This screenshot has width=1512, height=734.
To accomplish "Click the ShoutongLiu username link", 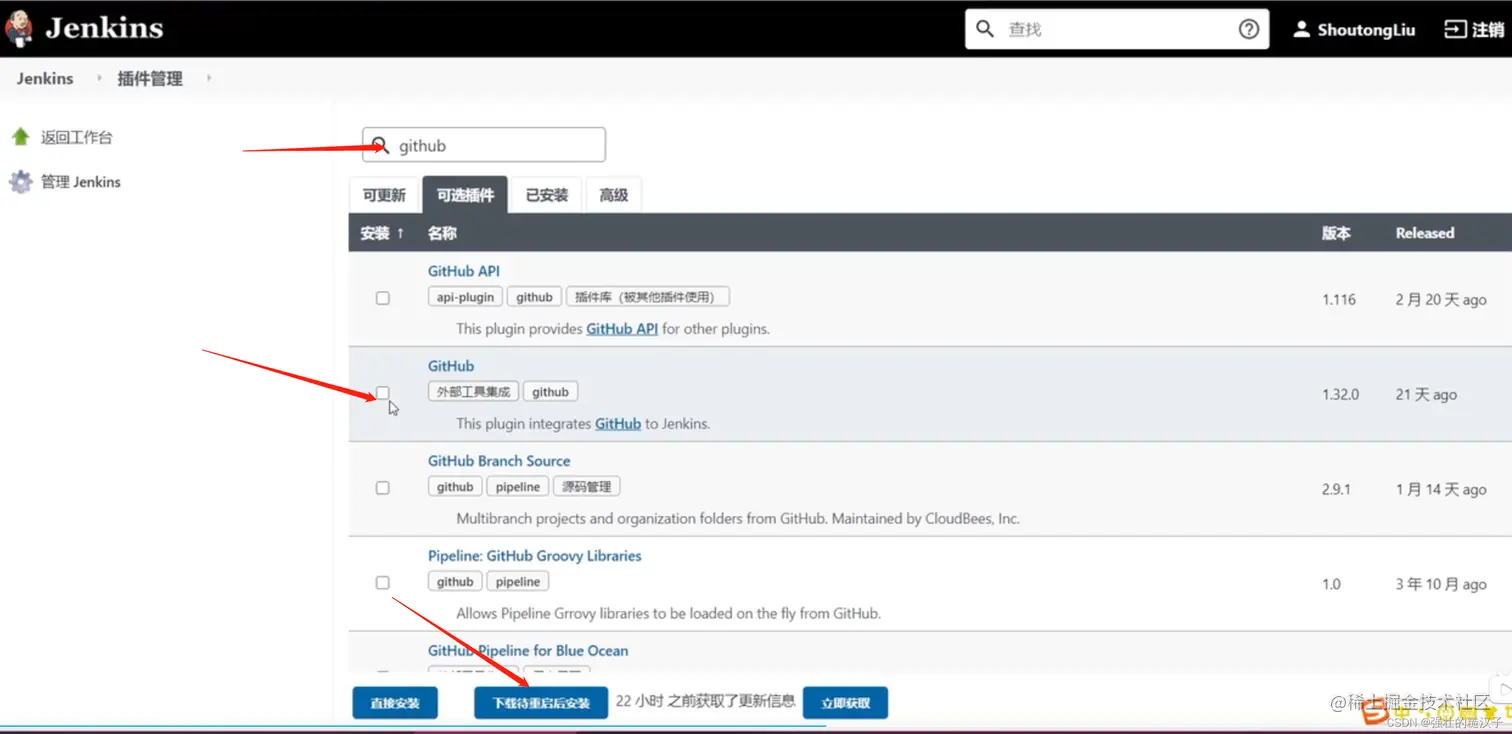I will click(x=1366, y=30).
